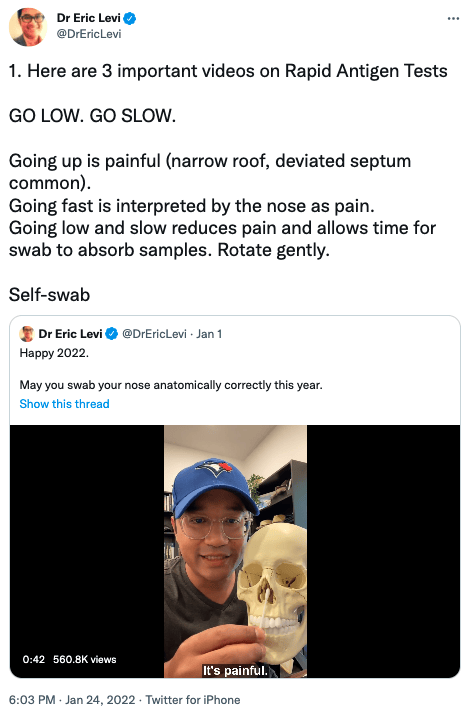Viewport: 469px width, 719px height.
Task: Open Dr Eric Levi display name in header
Action: tap(88, 18)
